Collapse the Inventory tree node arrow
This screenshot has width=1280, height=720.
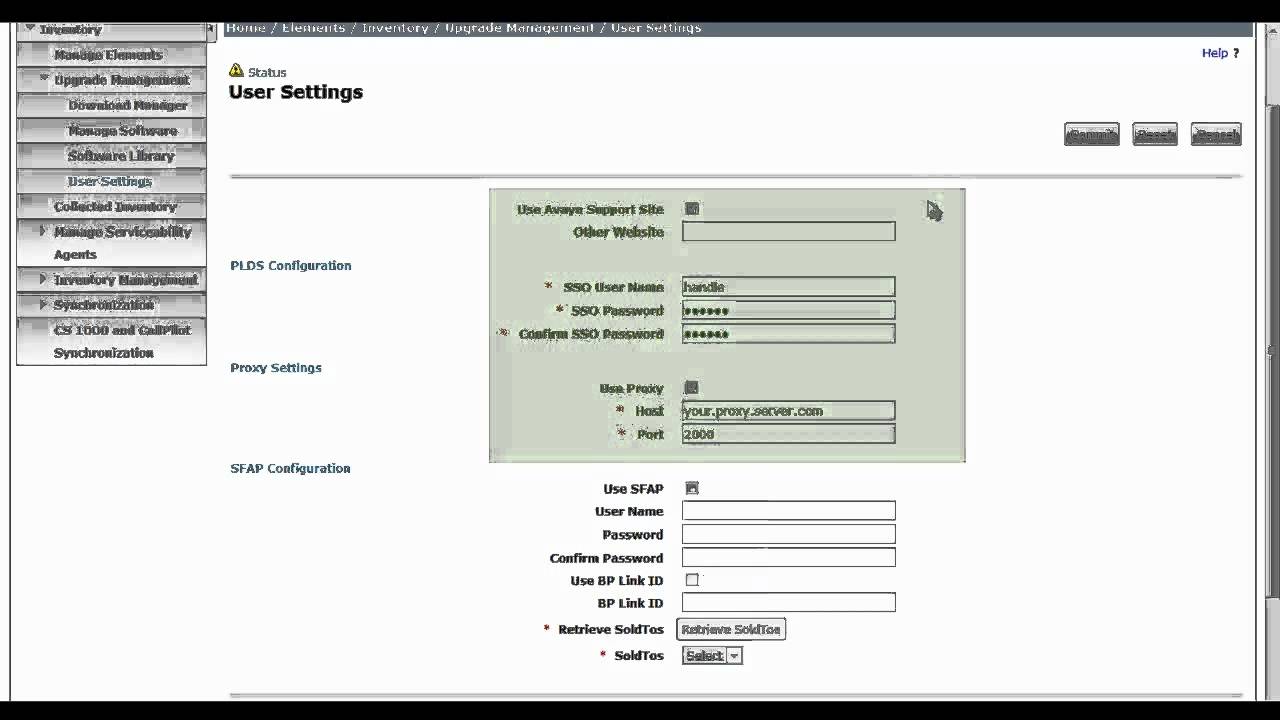31,29
